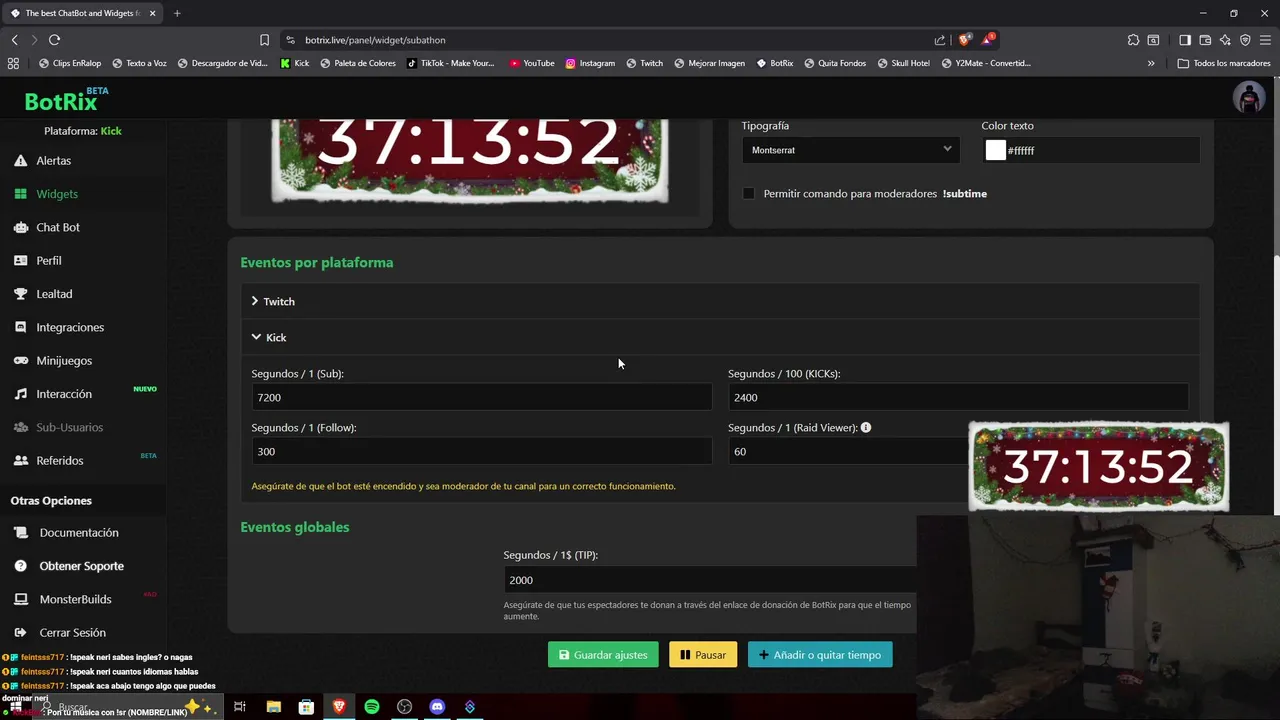Go to Perfil in the sidebar
Image resolution: width=1280 pixels, height=720 pixels.
coord(48,260)
